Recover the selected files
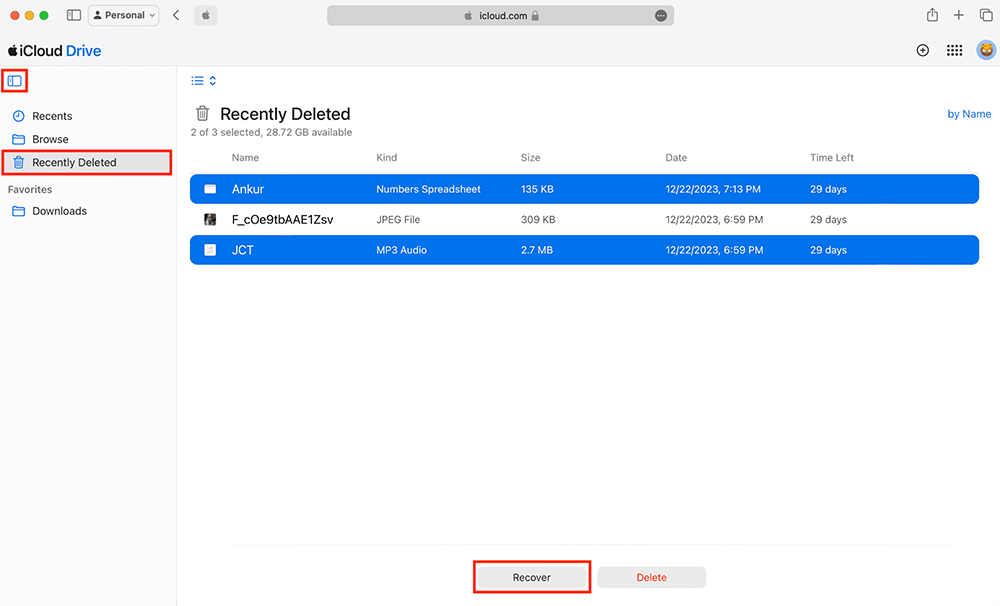The image size is (1000, 606). coord(531,577)
